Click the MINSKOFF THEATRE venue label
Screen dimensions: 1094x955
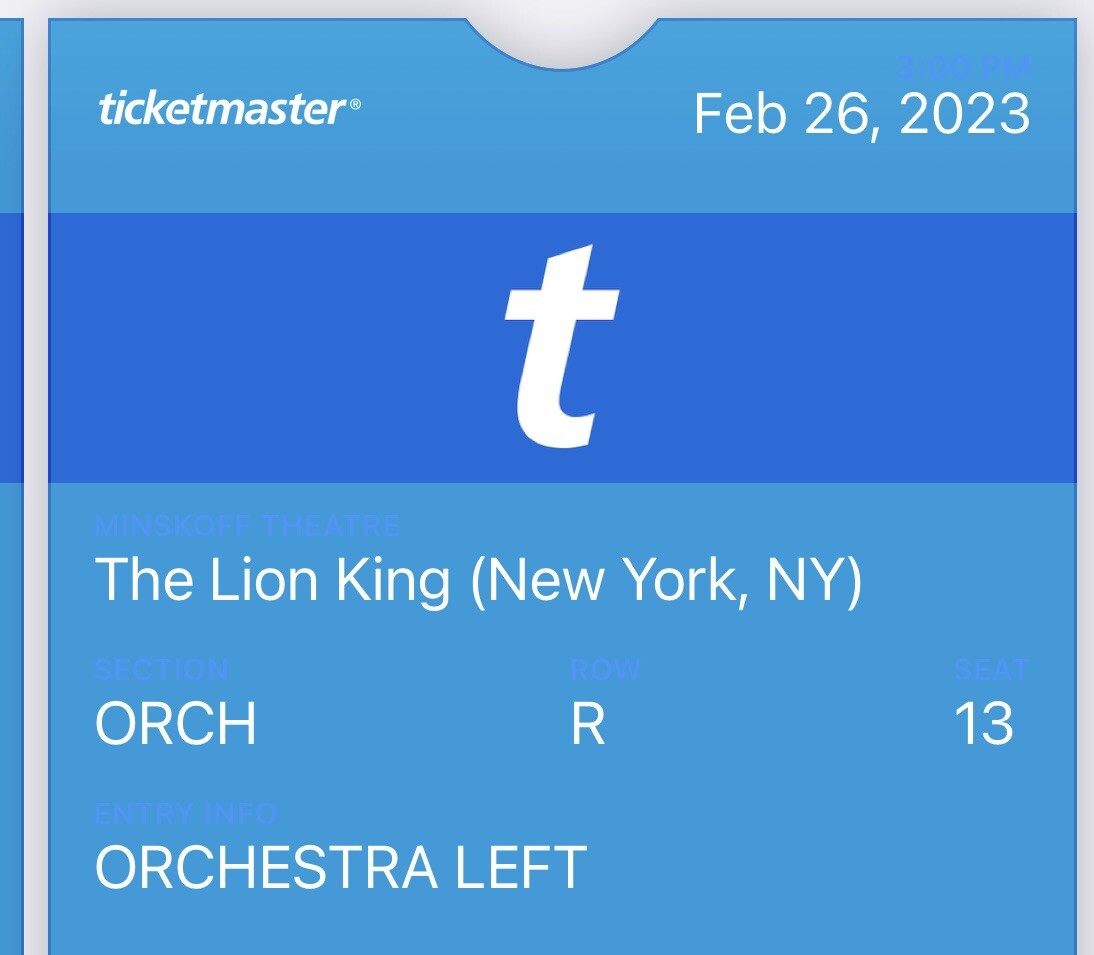coord(246,525)
